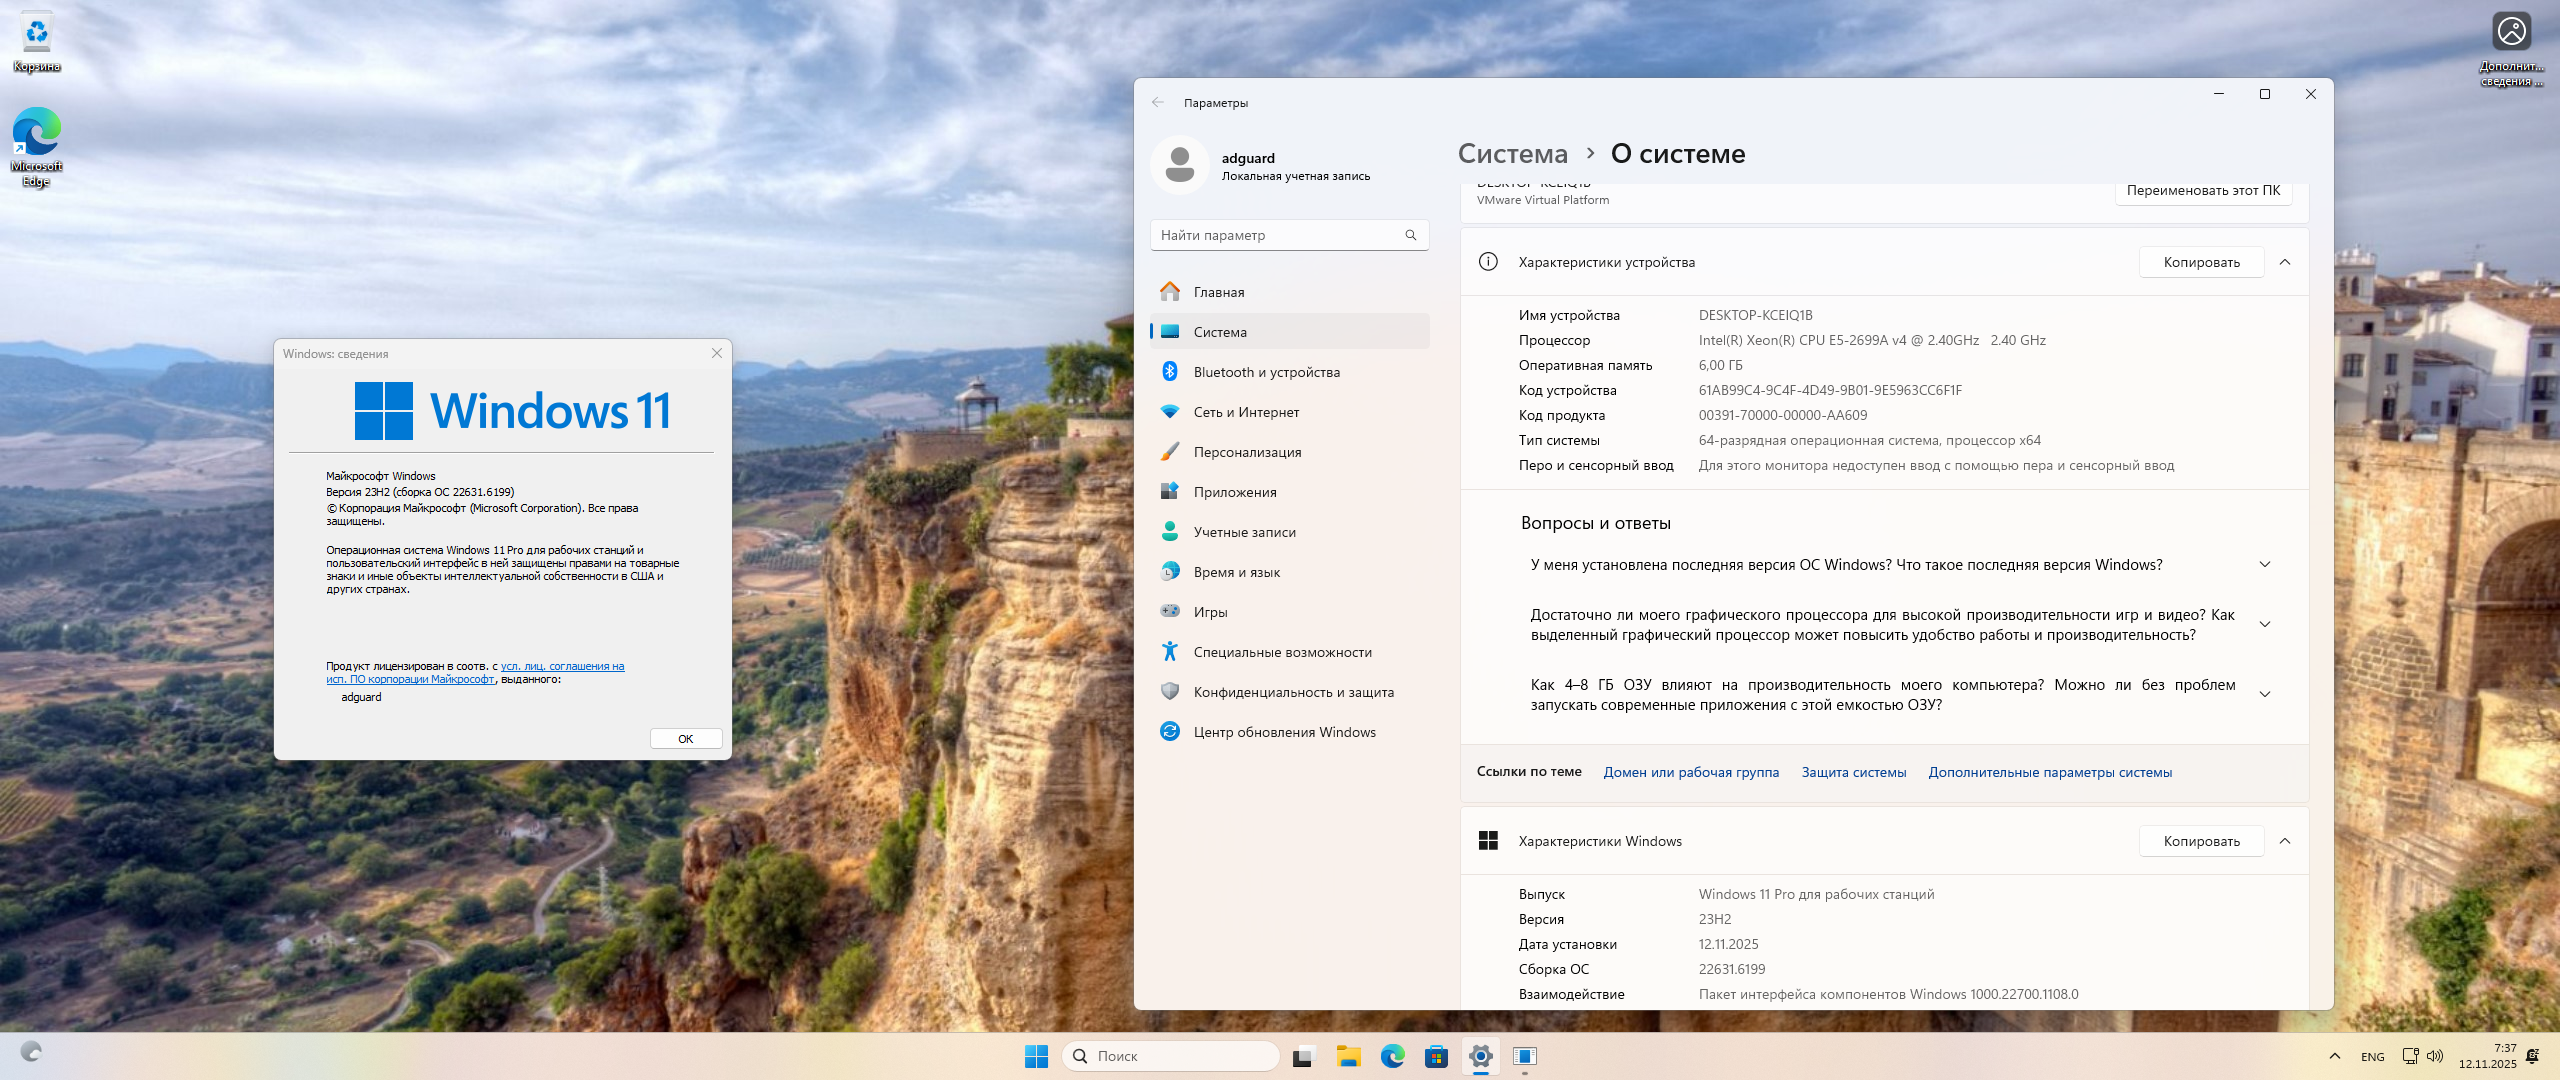Expand question about последняя версия Windows
The image size is (2560, 1080).
click(x=2265, y=565)
